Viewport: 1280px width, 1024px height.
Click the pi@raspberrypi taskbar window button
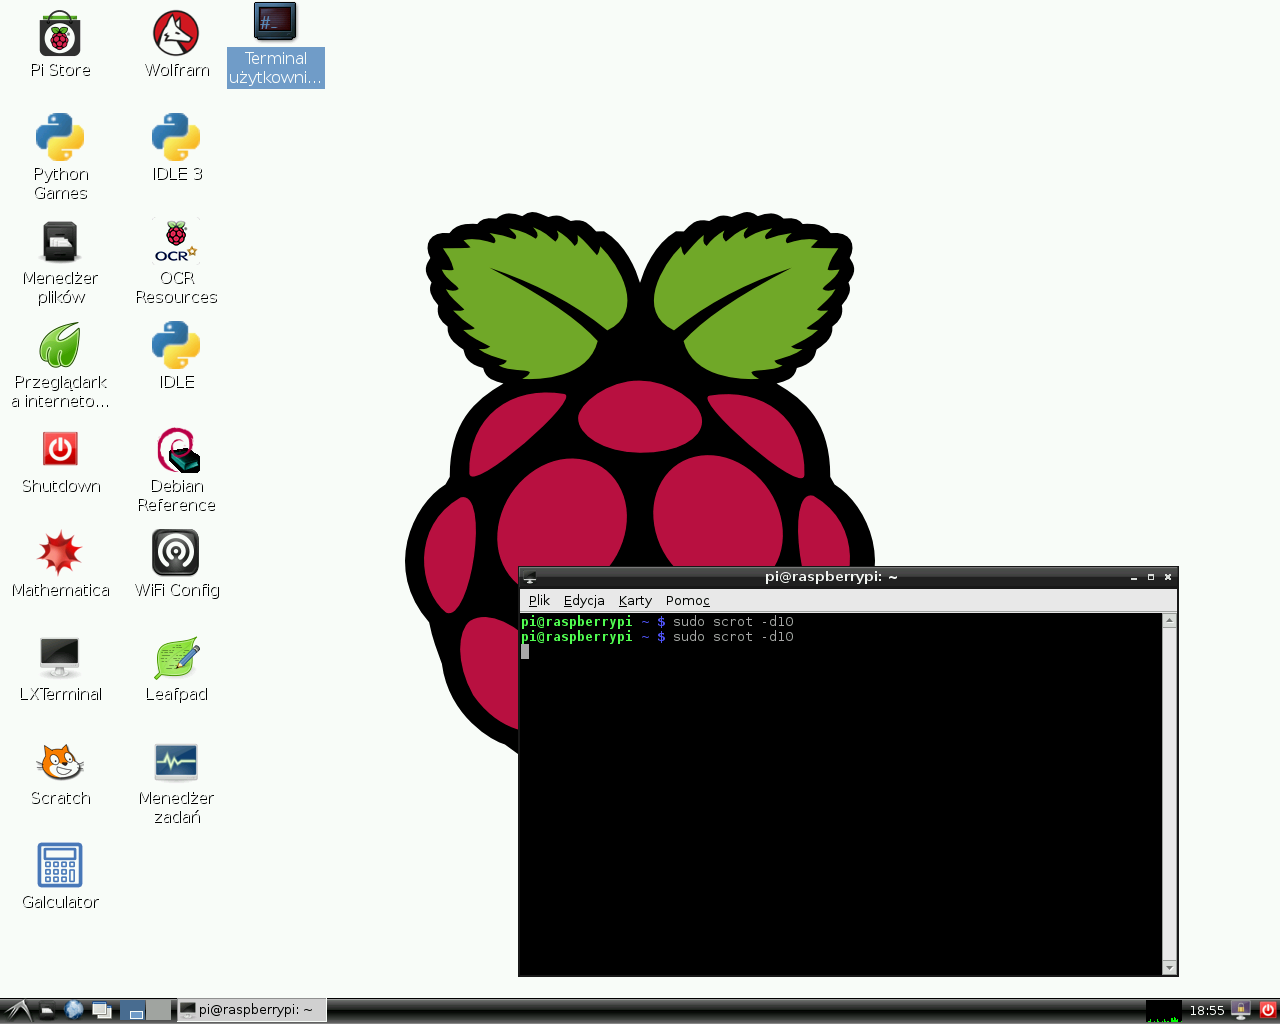coord(251,1010)
